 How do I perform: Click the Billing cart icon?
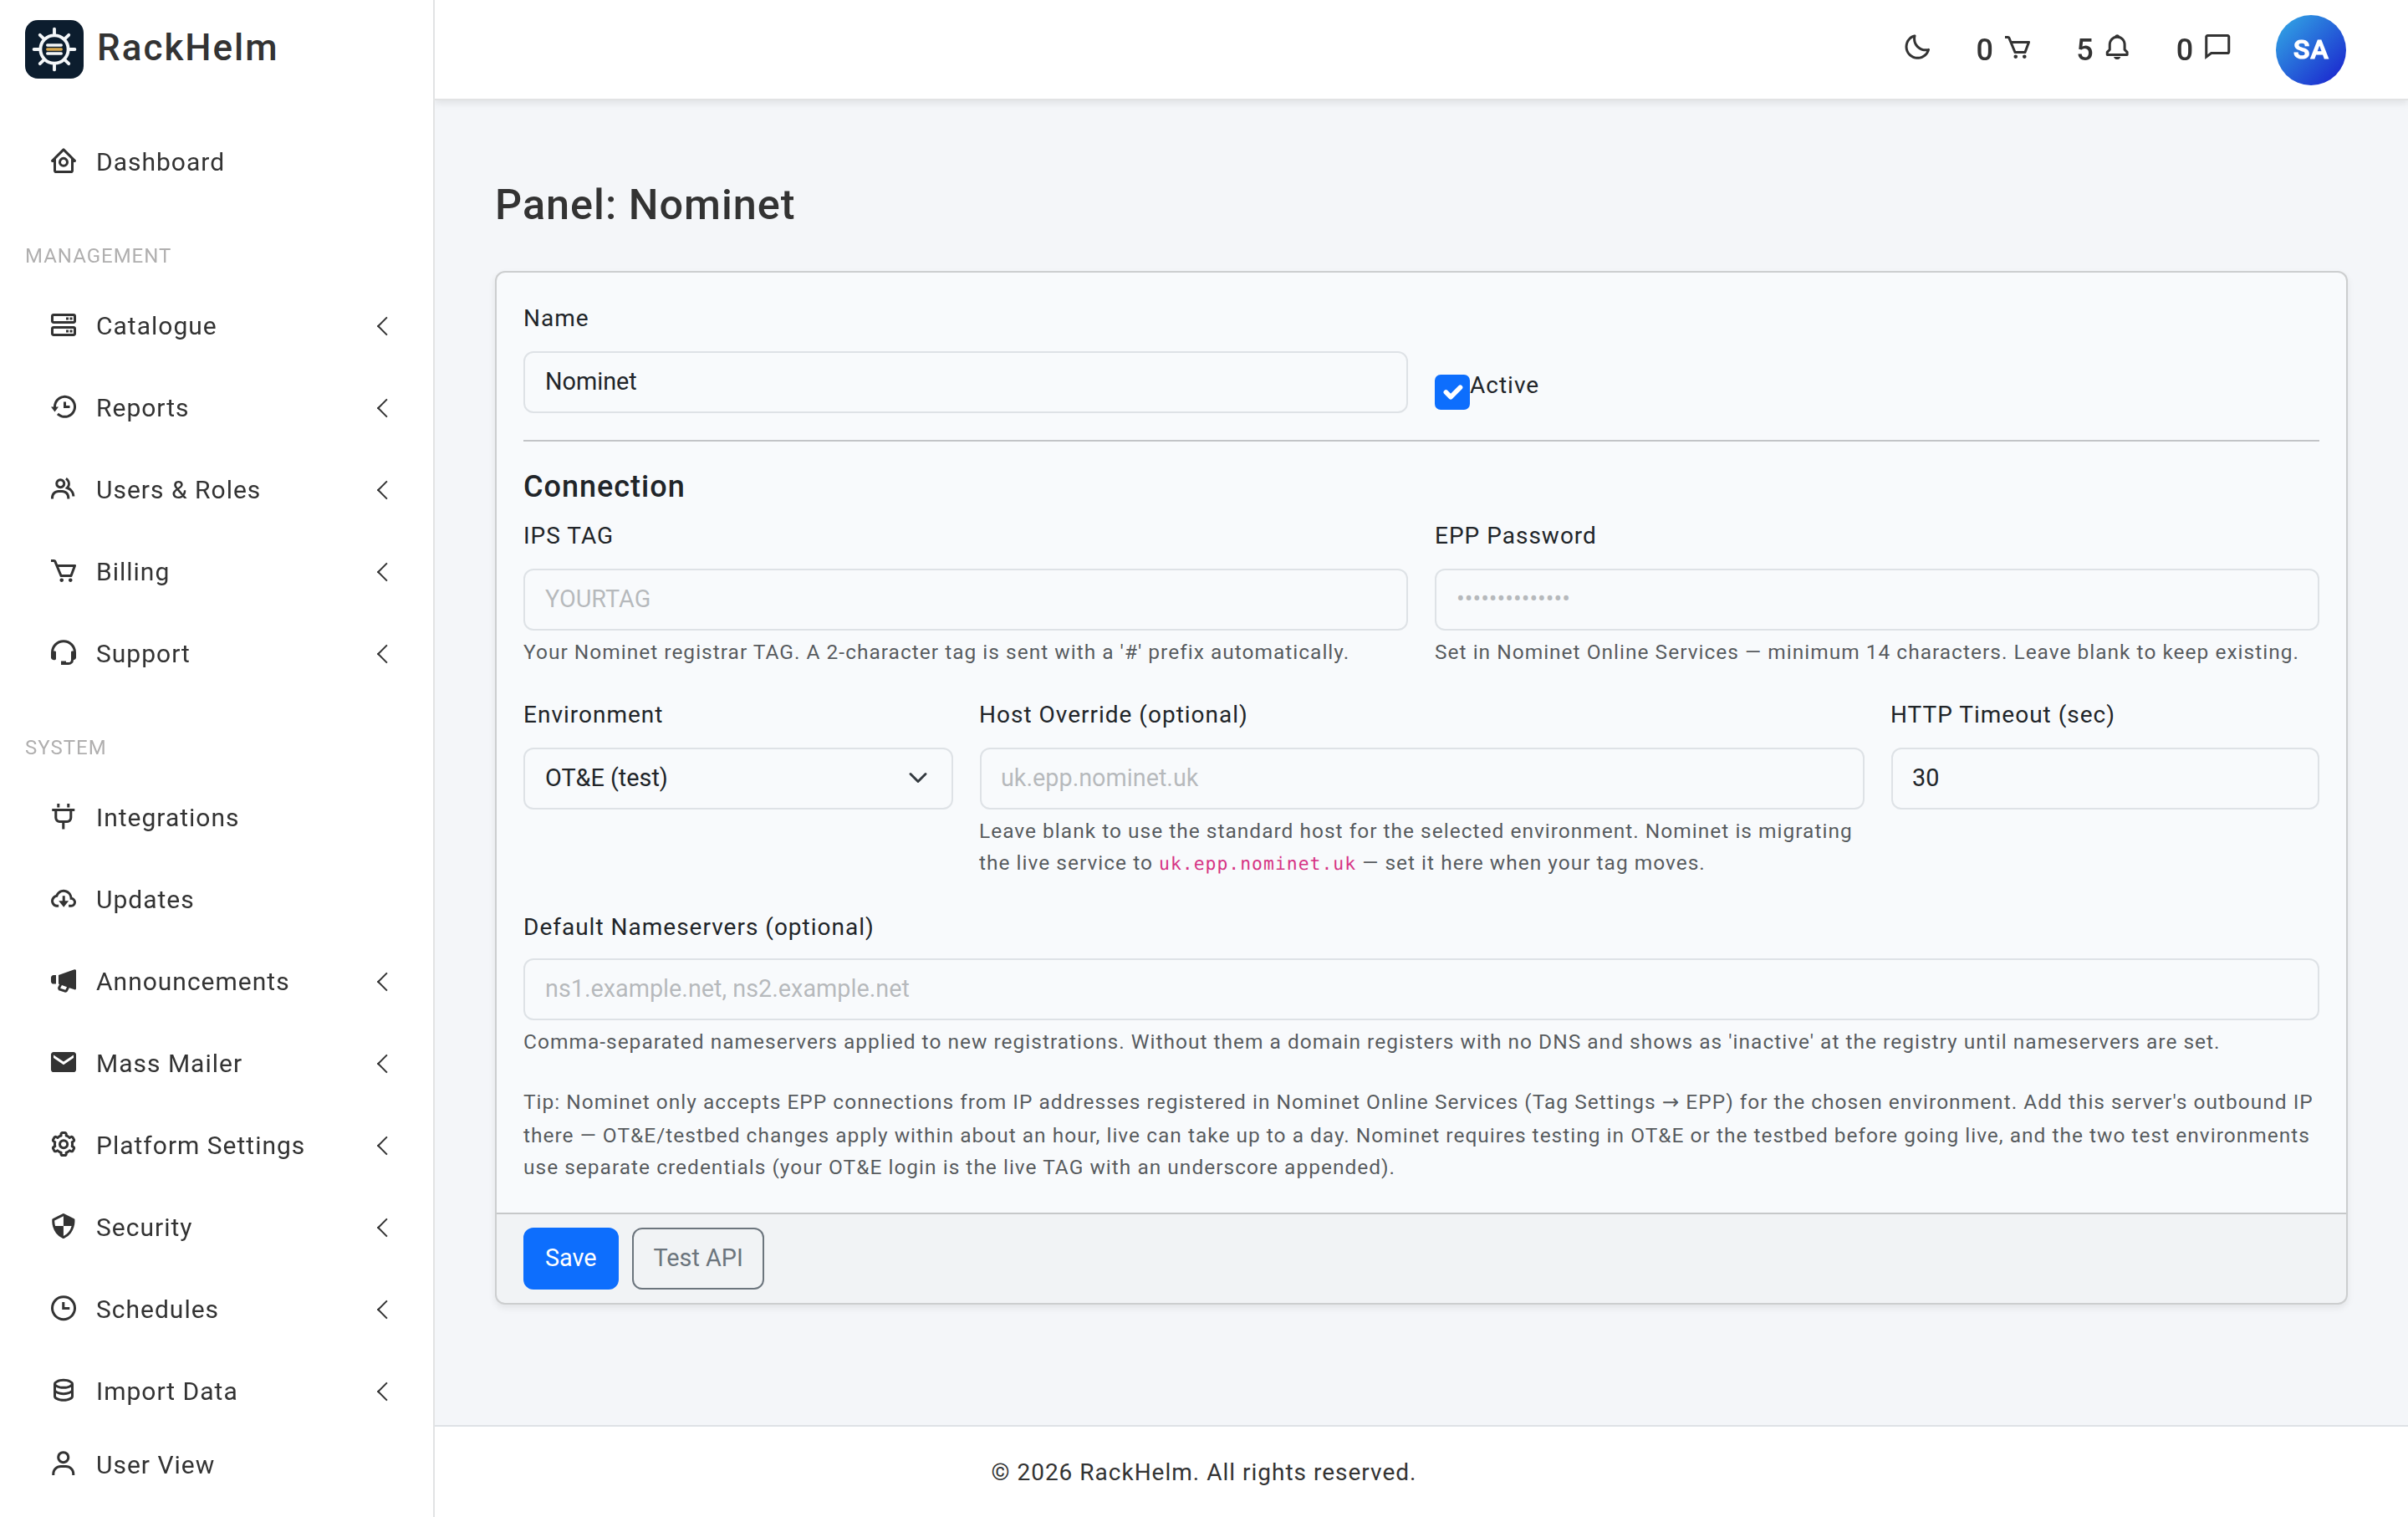pyautogui.click(x=63, y=571)
